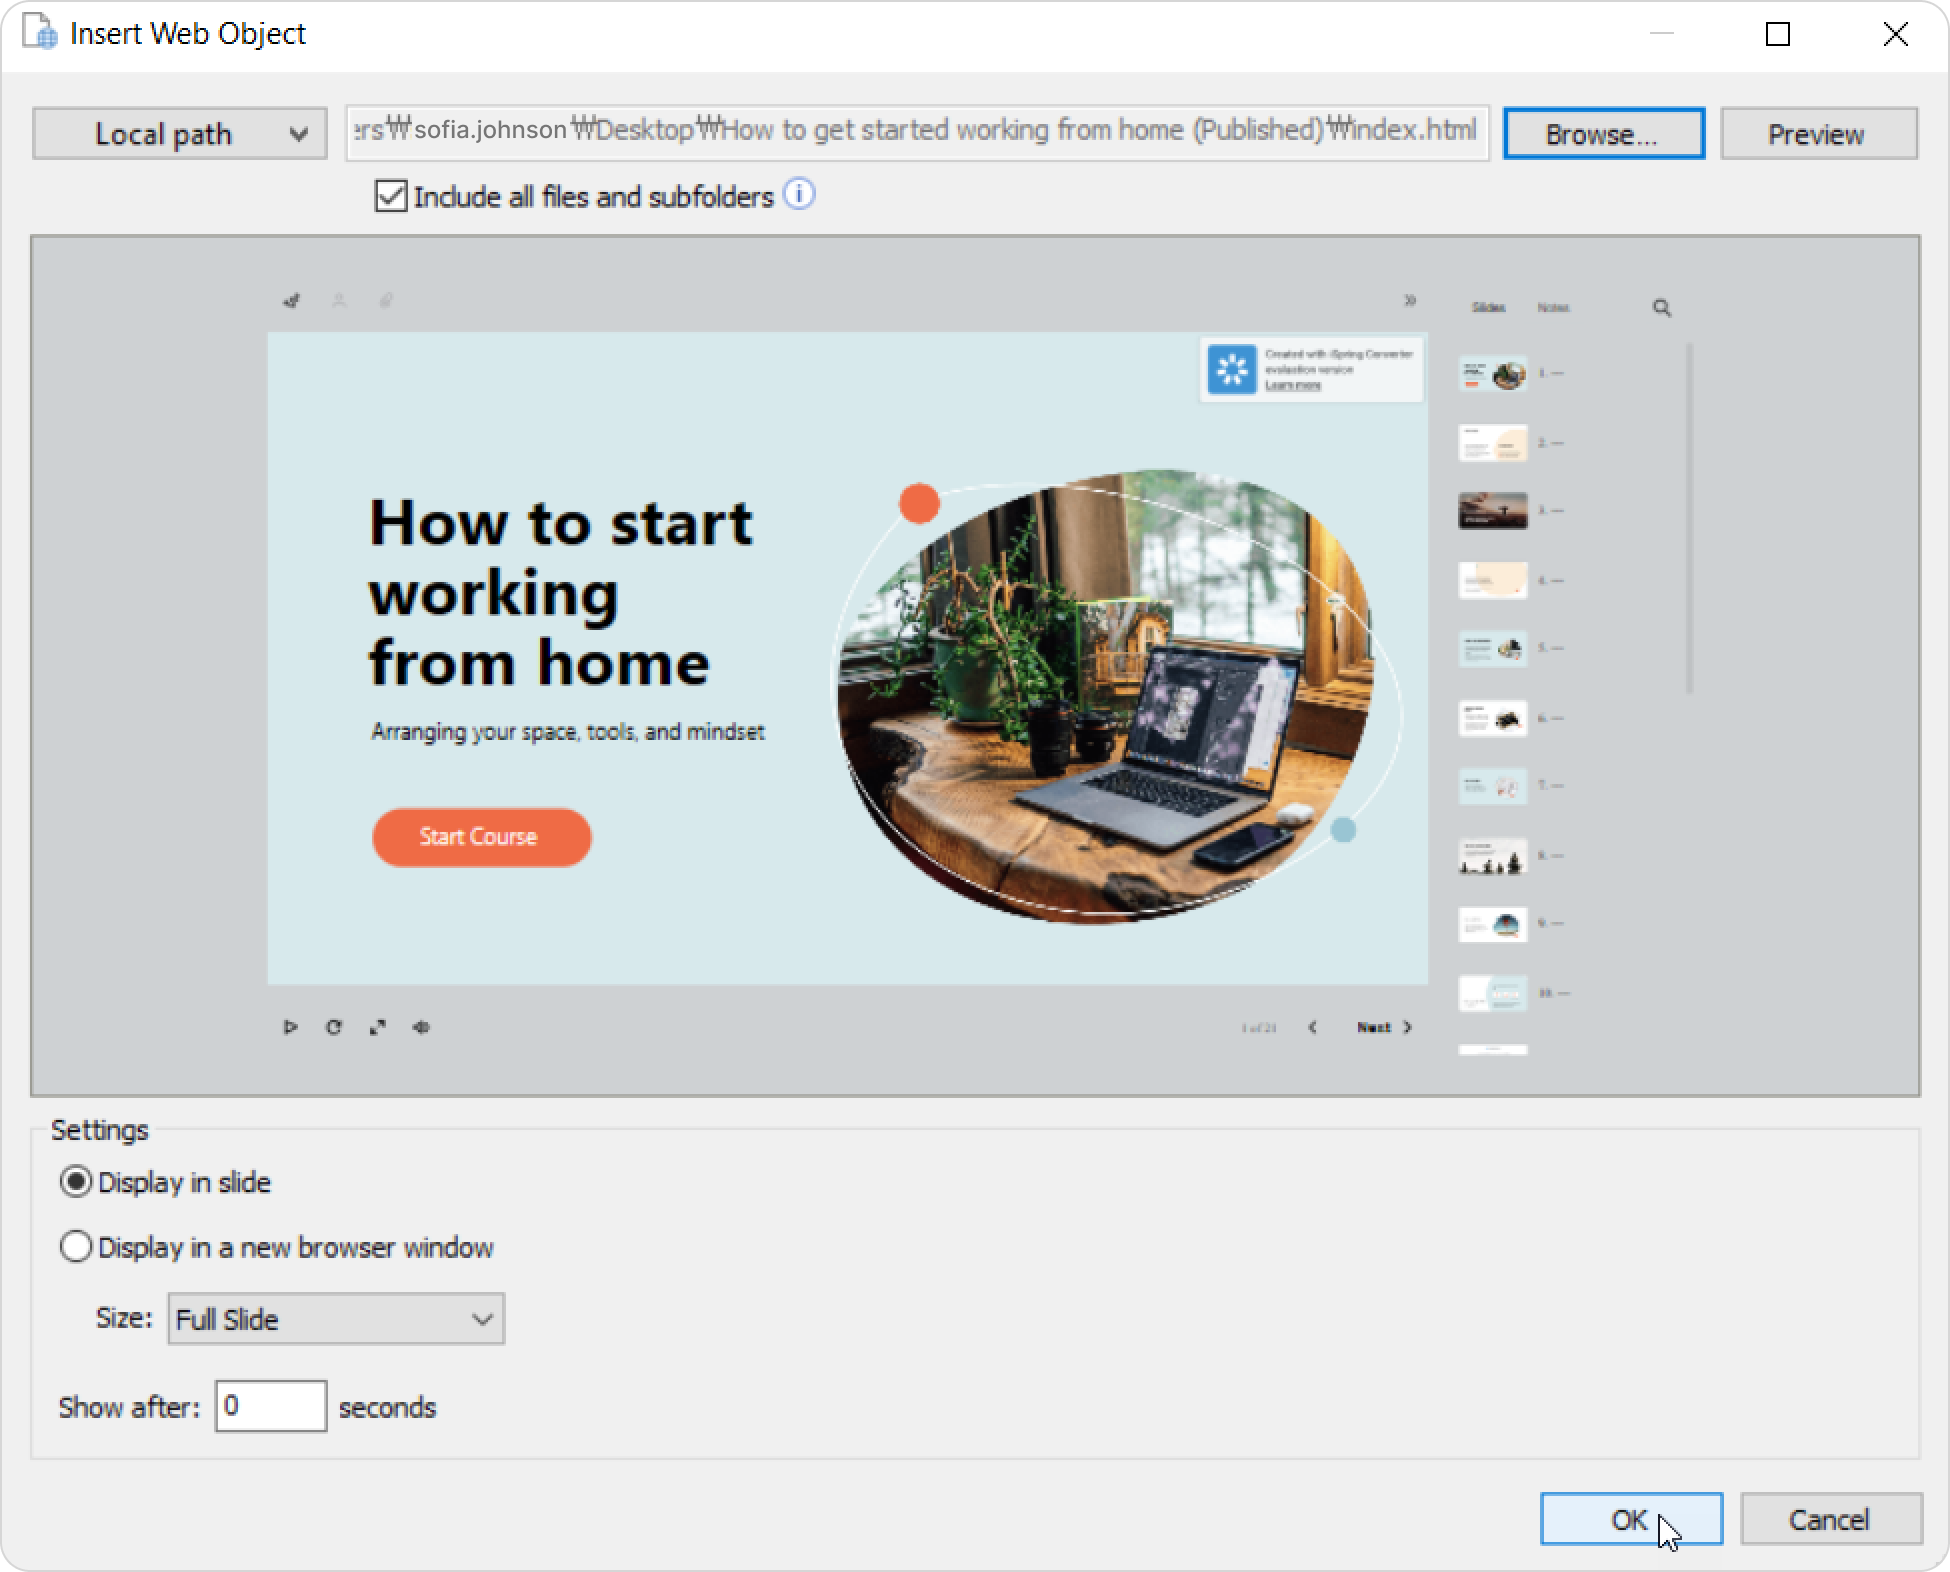This screenshot has width=1950, height=1572.
Task: Collapse sidebar with the double chevron icon
Action: (1410, 300)
